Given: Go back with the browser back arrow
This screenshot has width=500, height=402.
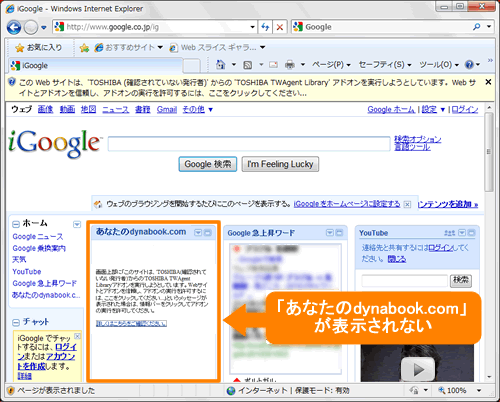Looking at the screenshot, I should point(14,27).
